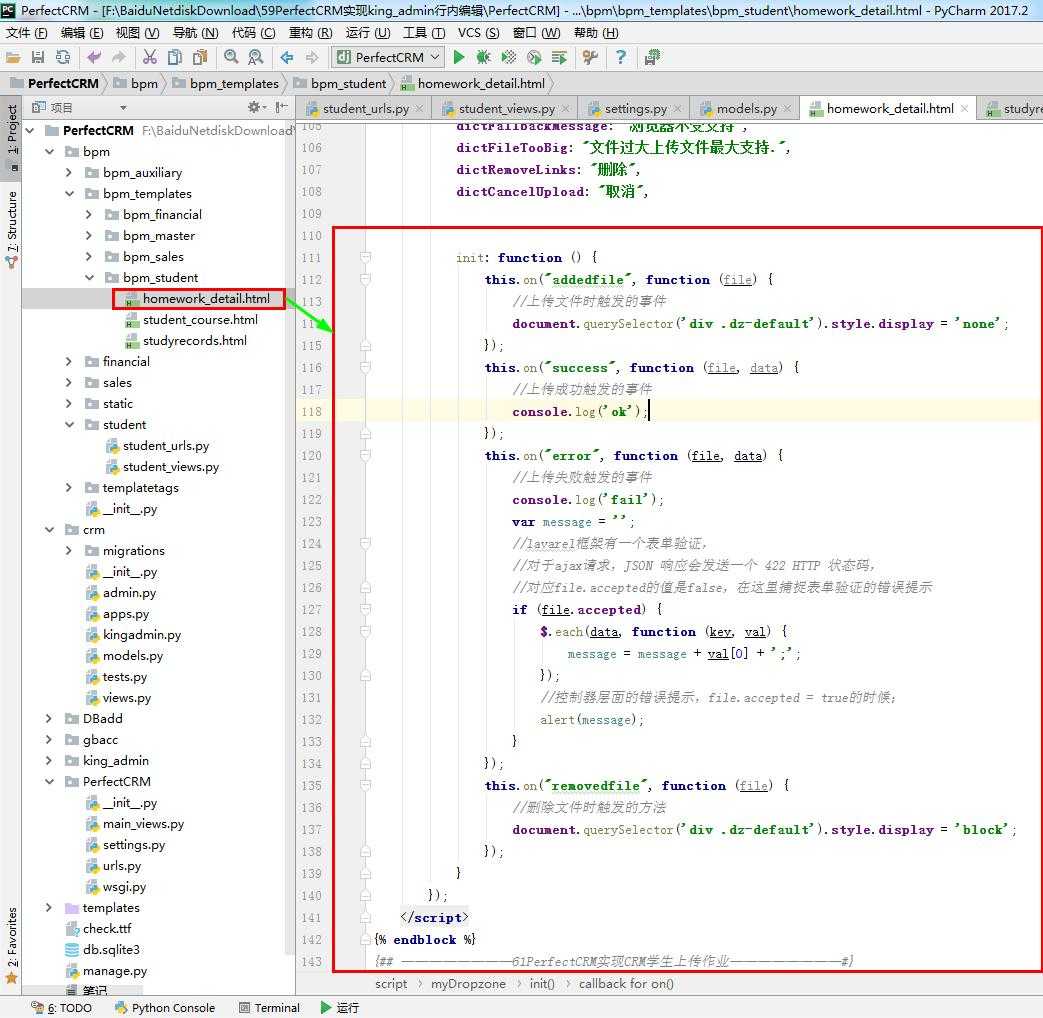
Task: Collapse the bpm_student folder
Action: [89, 277]
